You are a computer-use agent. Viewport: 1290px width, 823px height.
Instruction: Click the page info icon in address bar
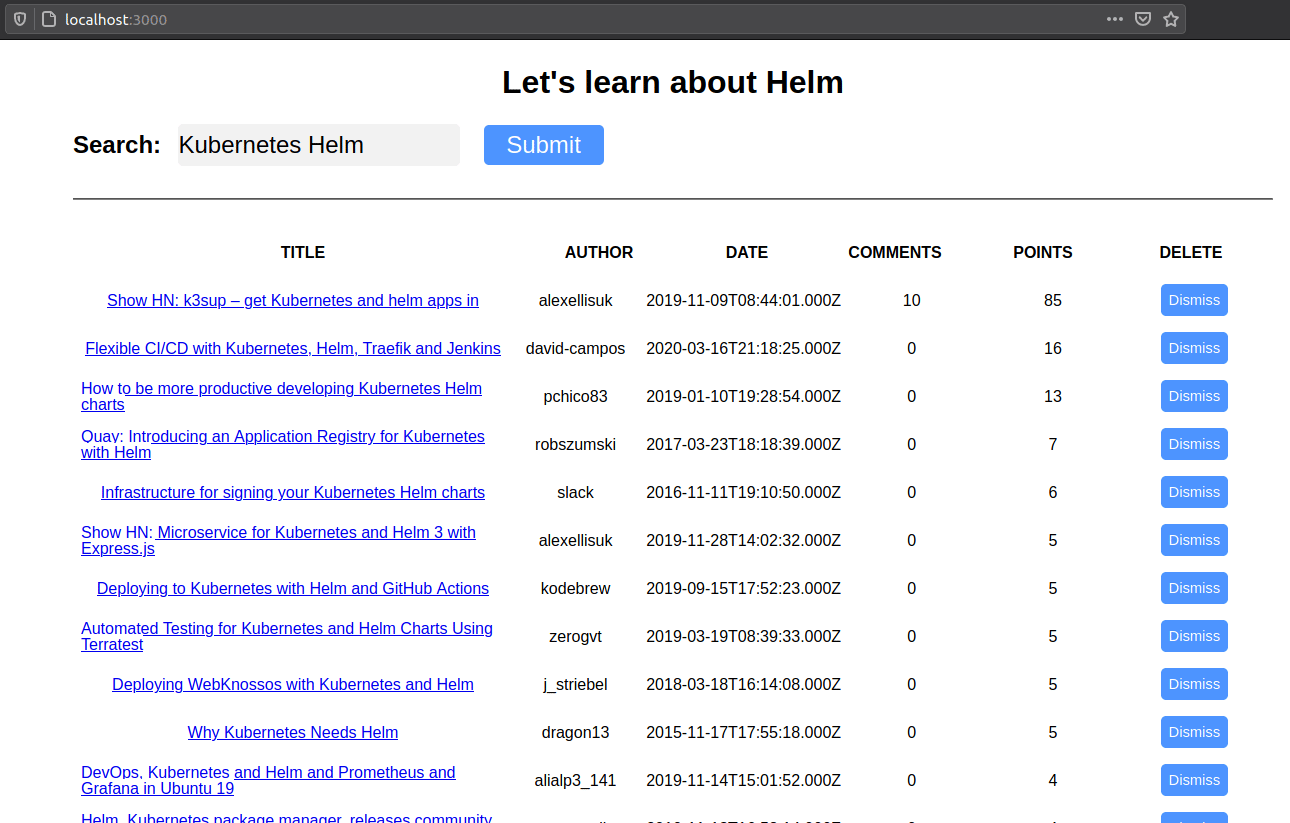click(48, 19)
